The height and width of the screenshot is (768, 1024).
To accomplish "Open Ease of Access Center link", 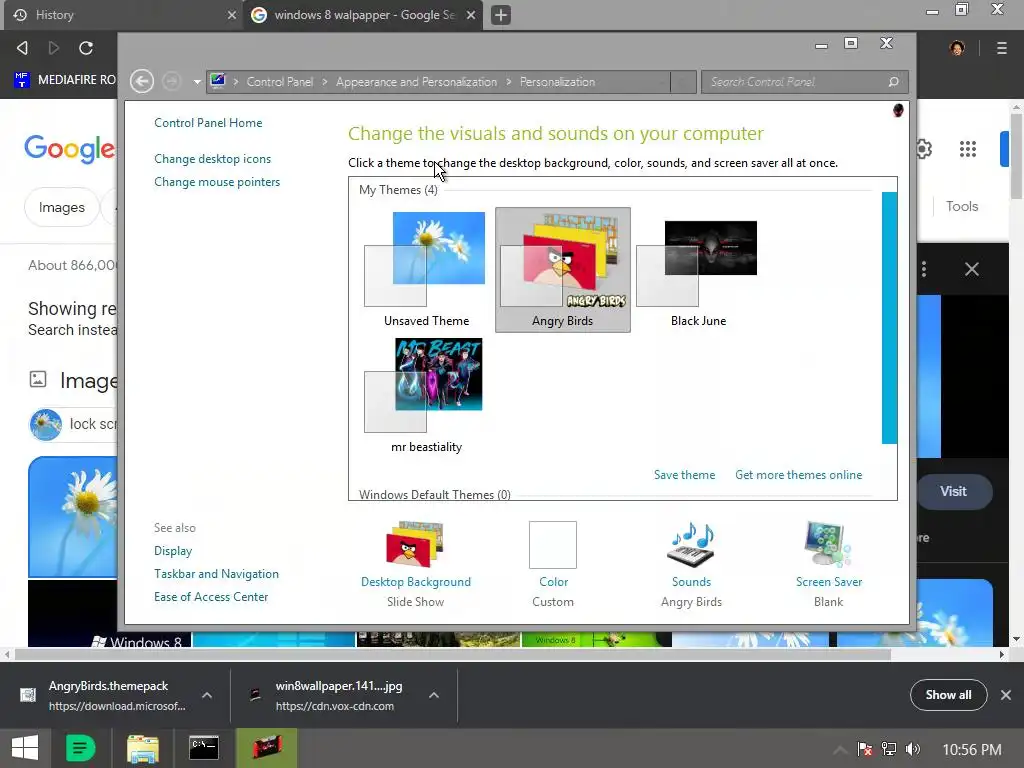I will [211, 596].
